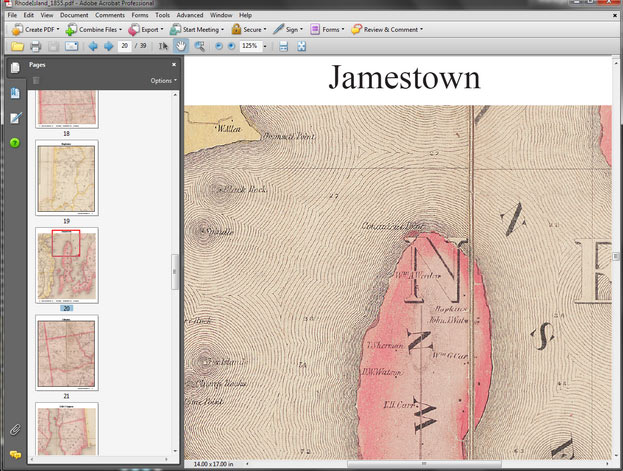This screenshot has width=623, height=471.
Task: Click the fit one full page icon
Action: [x=302, y=47]
